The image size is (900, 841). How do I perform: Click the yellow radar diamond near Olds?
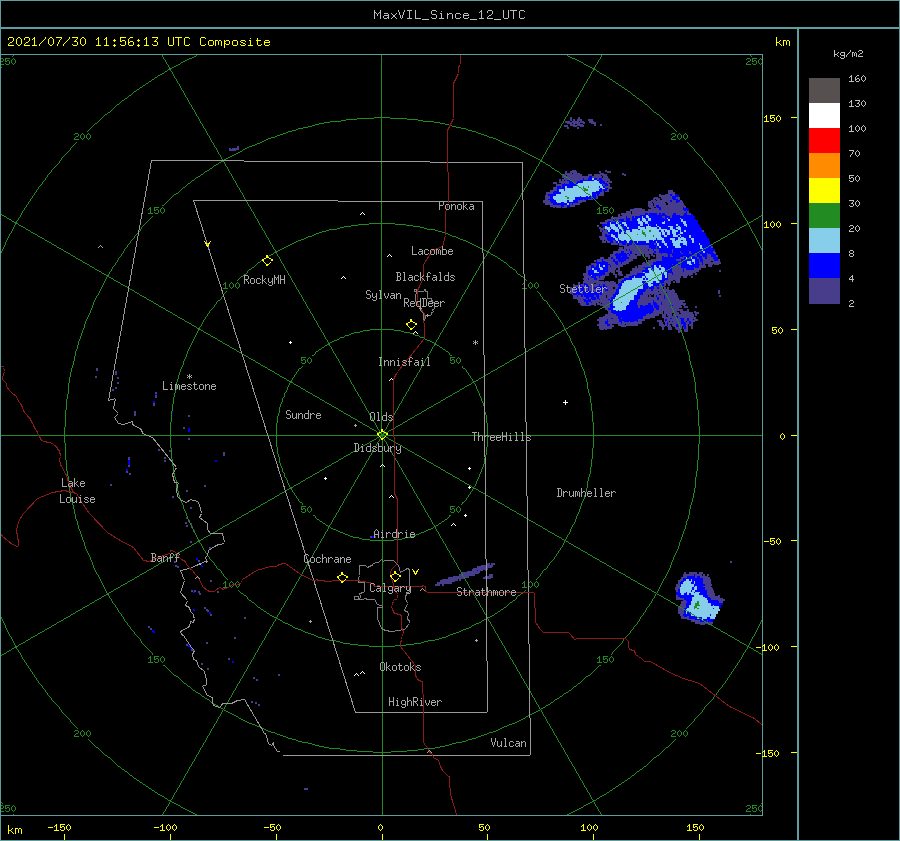(382, 435)
